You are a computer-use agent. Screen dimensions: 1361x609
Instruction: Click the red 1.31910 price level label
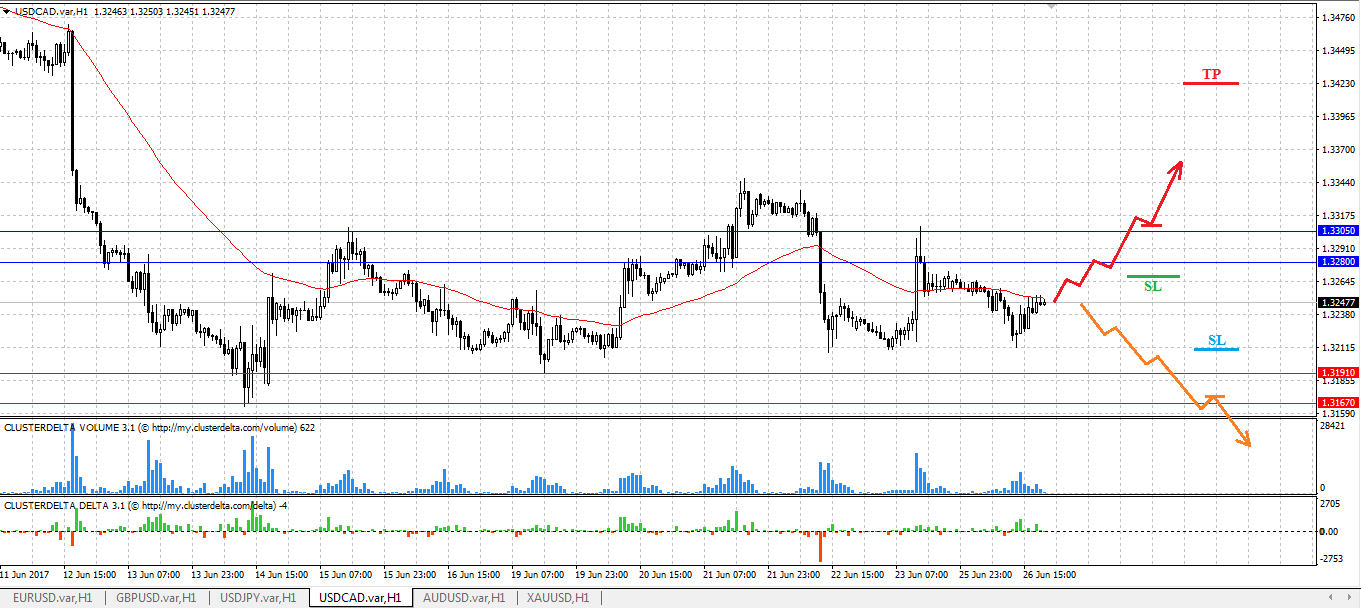coord(1338,373)
